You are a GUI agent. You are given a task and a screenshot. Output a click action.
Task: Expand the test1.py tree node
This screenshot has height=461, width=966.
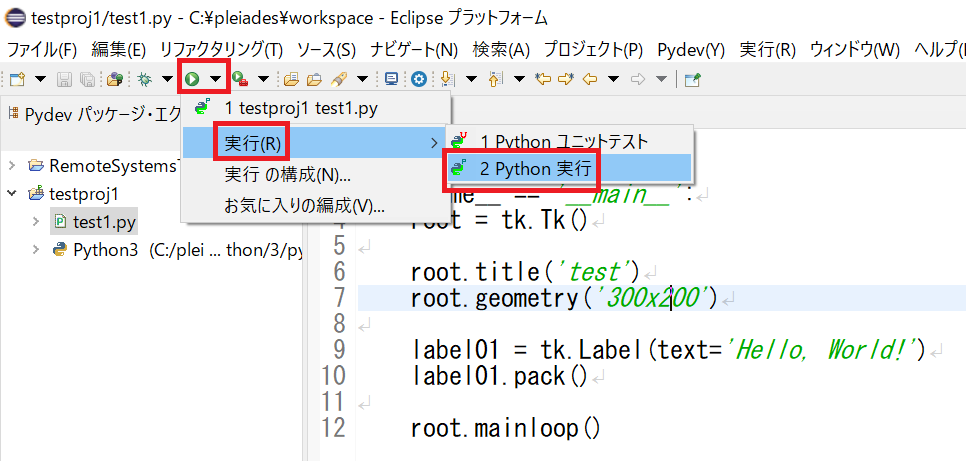pos(36,221)
